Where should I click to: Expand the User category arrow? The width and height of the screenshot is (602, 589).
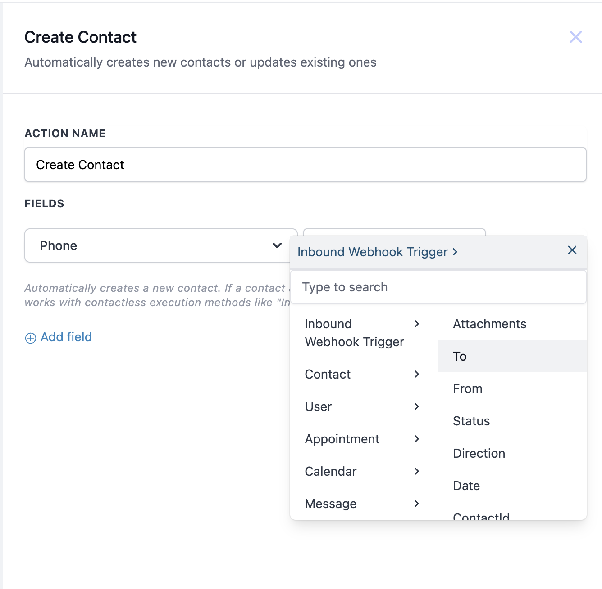[x=417, y=406]
